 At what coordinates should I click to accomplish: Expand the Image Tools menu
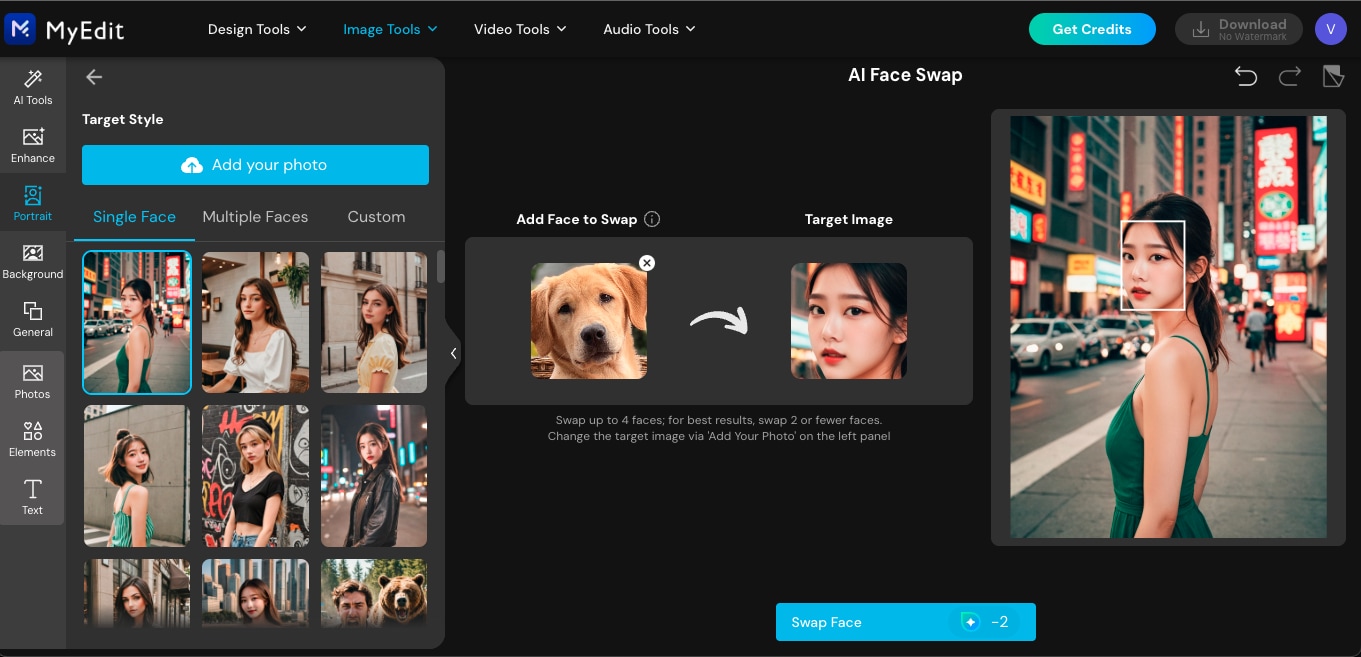click(x=390, y=29)
